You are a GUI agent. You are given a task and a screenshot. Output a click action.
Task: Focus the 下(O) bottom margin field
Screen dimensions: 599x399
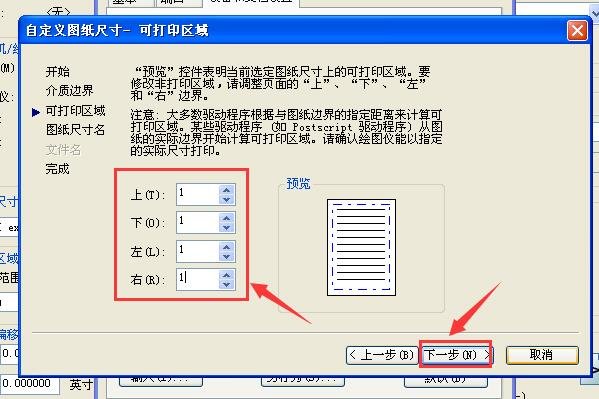pyautogui.click(x=198, y=223)
